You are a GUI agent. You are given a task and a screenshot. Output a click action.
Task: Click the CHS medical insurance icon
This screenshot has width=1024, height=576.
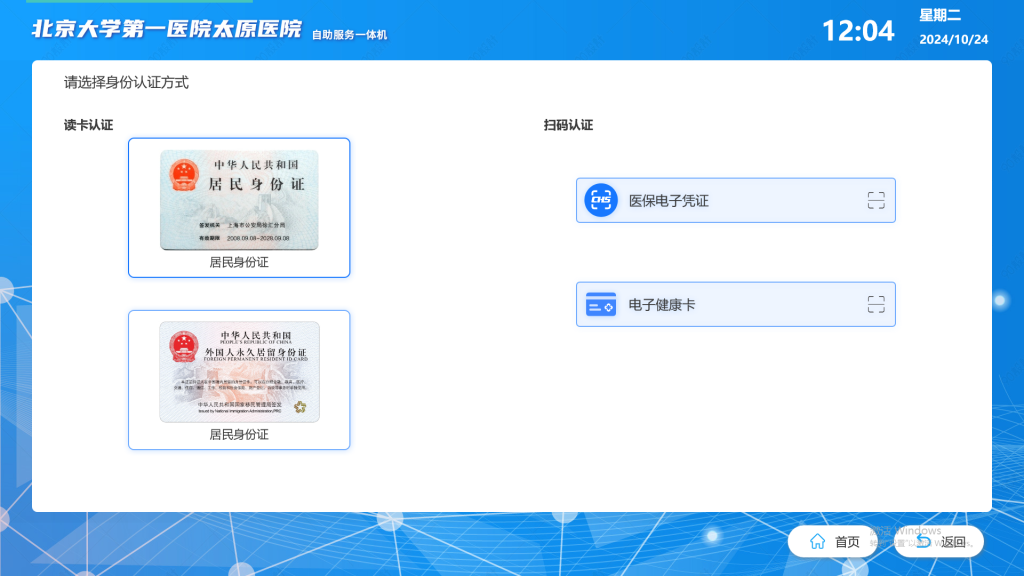tap(601, 200)
